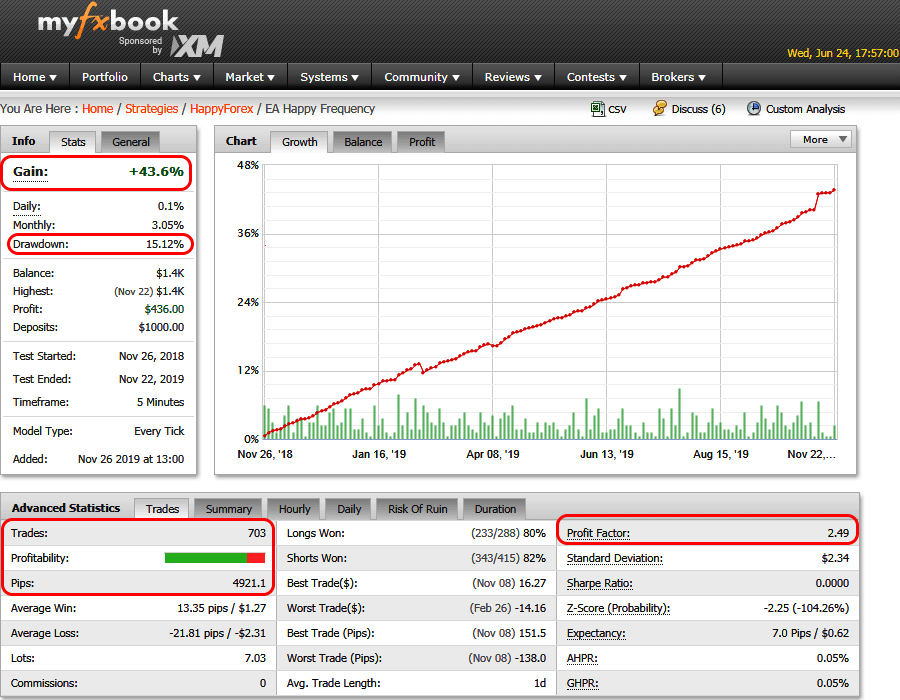The height and width of the screenshot is (700, 900).
Task: Click the Custom Analysis icon
Action: 753,109
